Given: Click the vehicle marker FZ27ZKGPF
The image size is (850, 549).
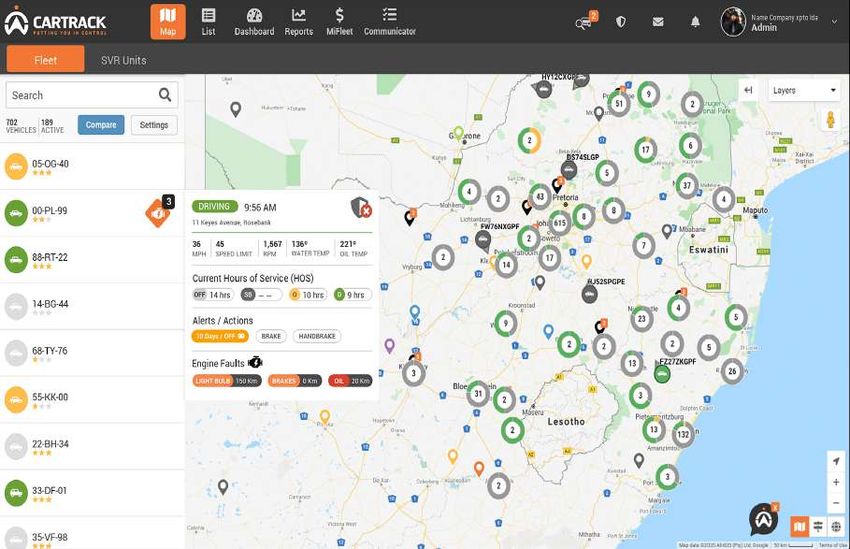Looking at the screenshot, I should [661, 373].
